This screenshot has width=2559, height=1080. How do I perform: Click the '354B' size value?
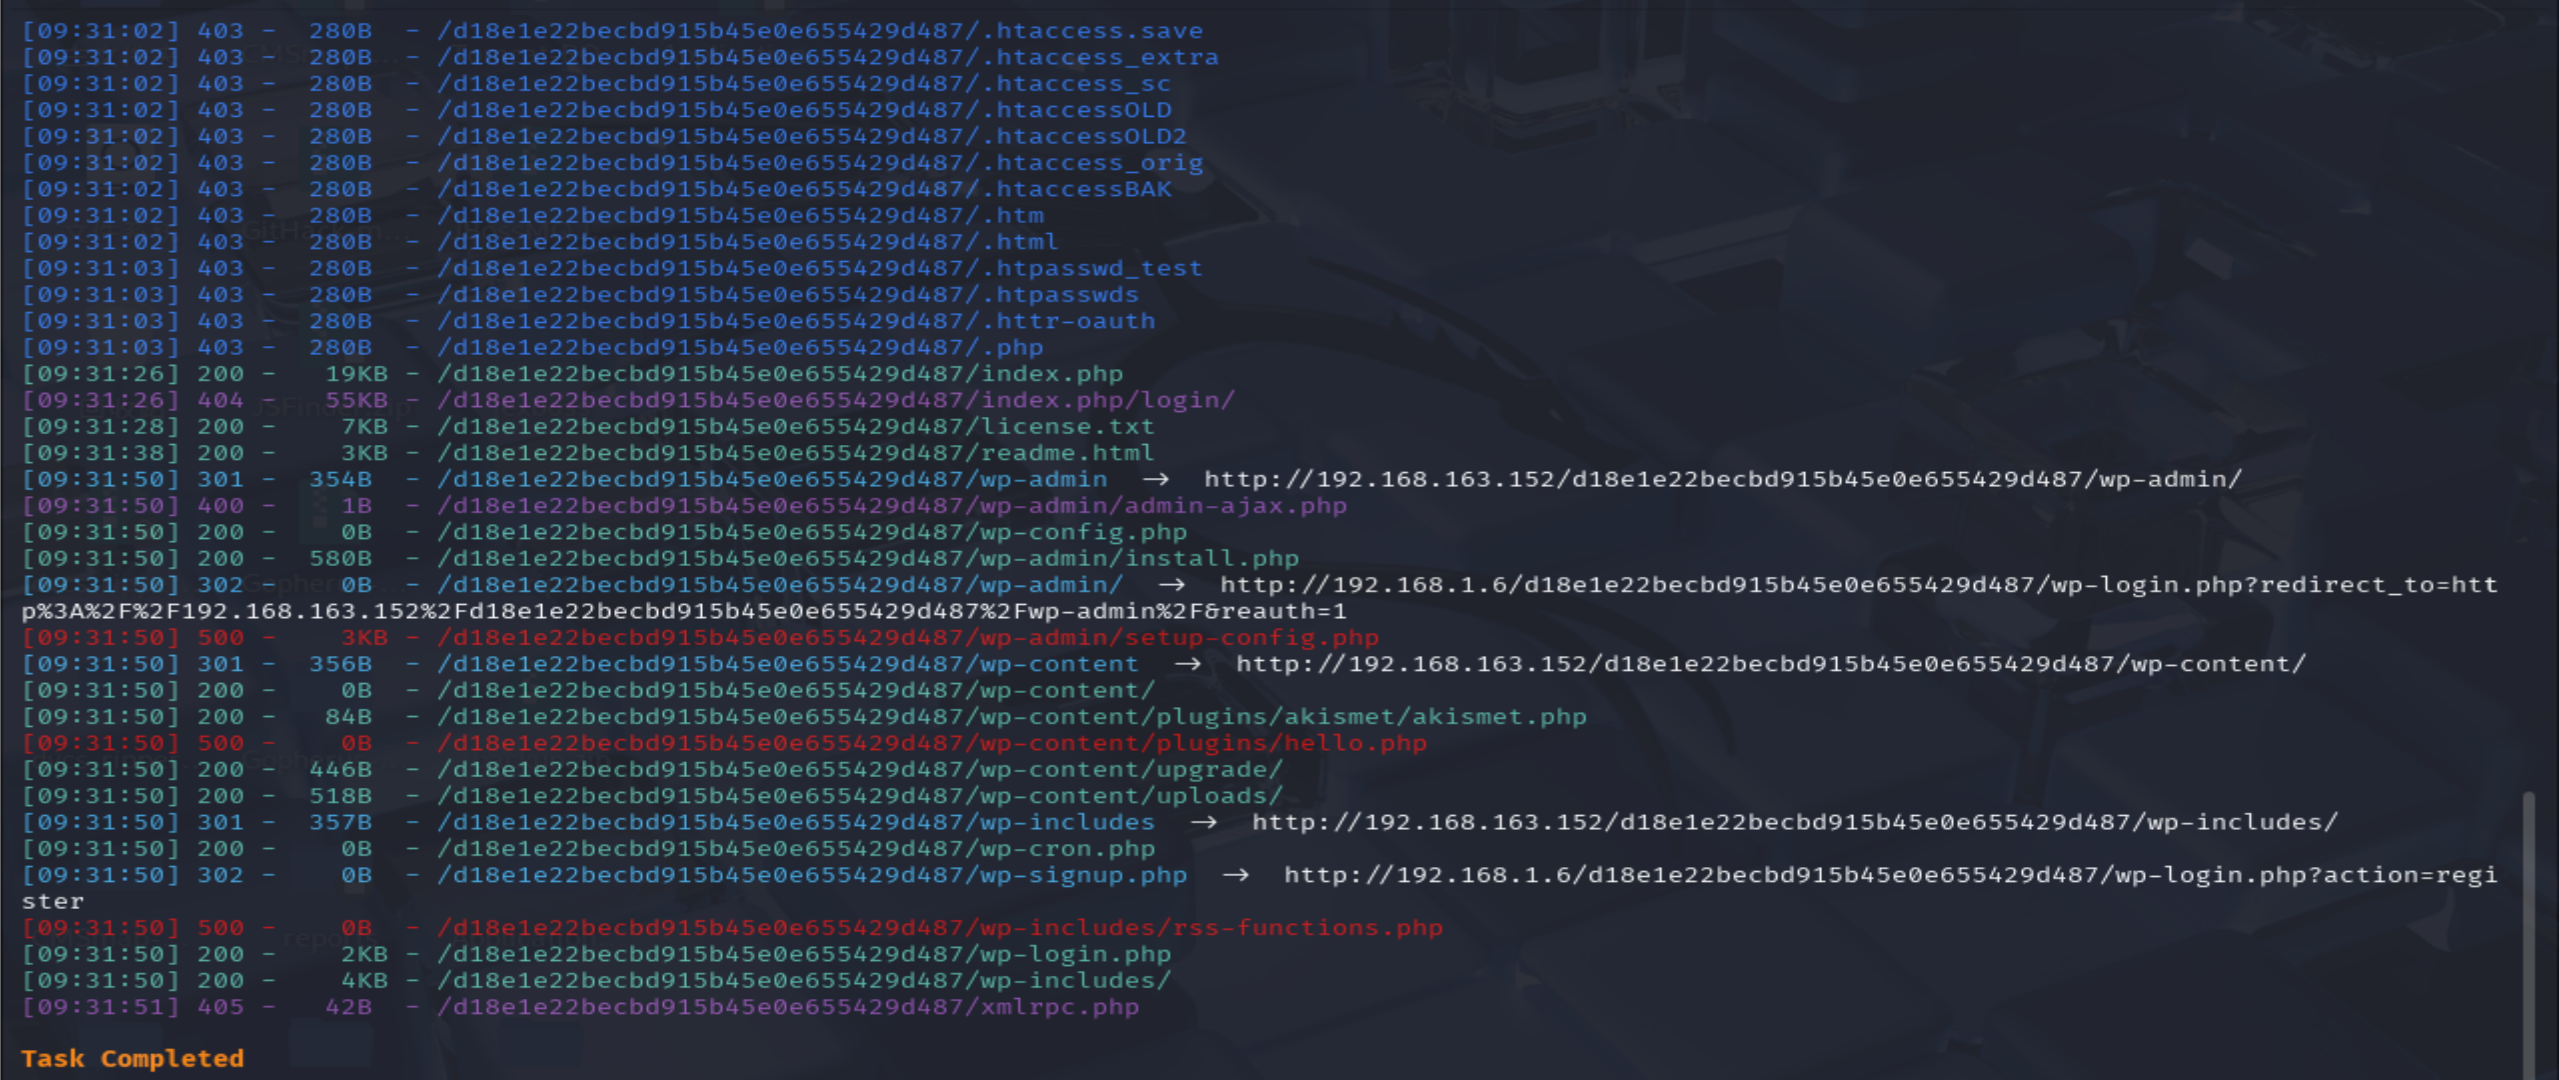(x=340, y=479)
